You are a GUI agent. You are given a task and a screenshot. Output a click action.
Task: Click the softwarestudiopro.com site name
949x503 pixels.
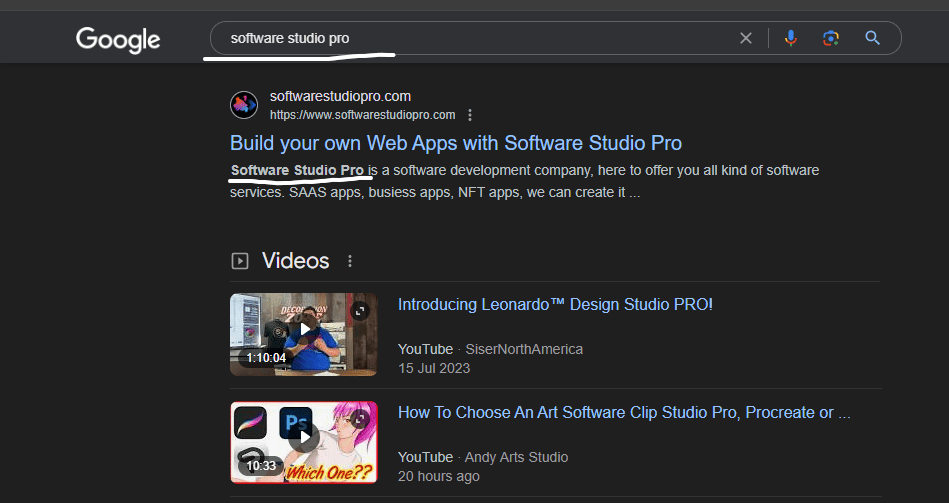(x=340, y=96)
